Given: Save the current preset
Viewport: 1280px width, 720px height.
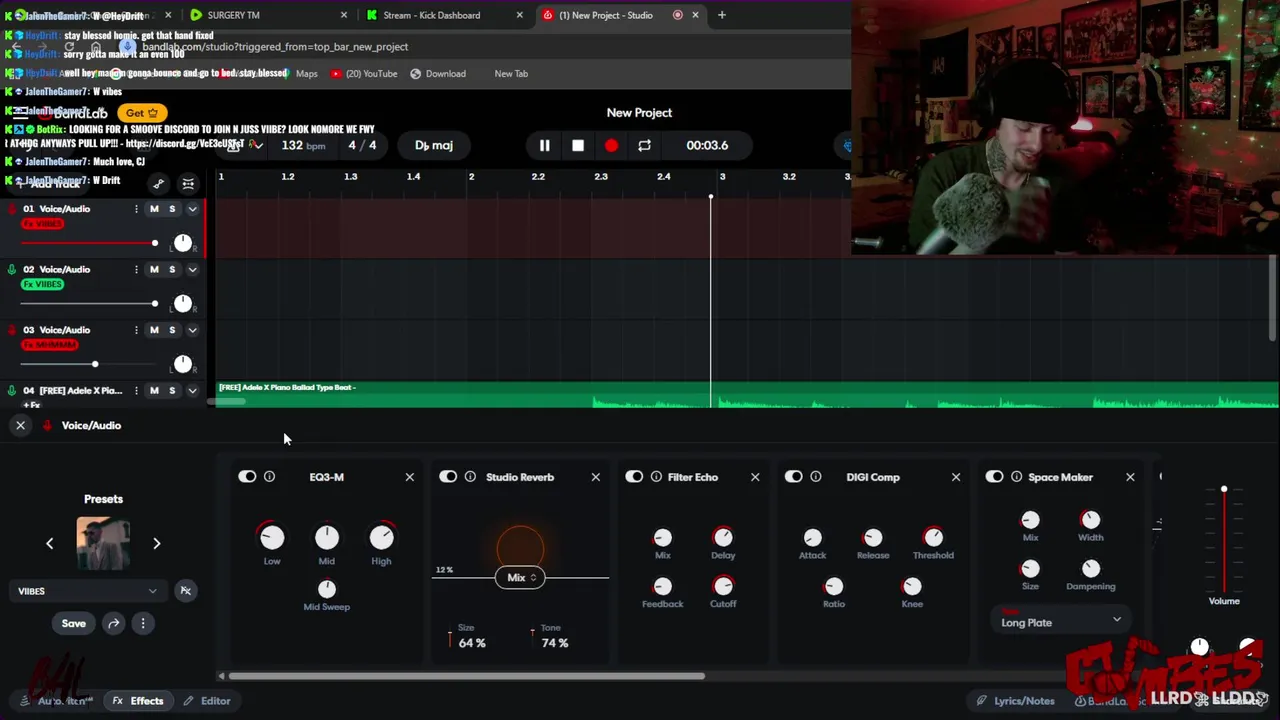Looking at the screenshot, I should (74, 623).
